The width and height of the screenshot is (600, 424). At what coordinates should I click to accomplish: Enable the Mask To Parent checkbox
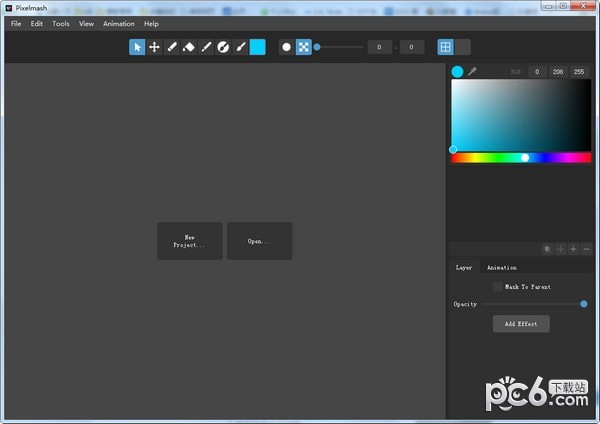coord(497,287)
